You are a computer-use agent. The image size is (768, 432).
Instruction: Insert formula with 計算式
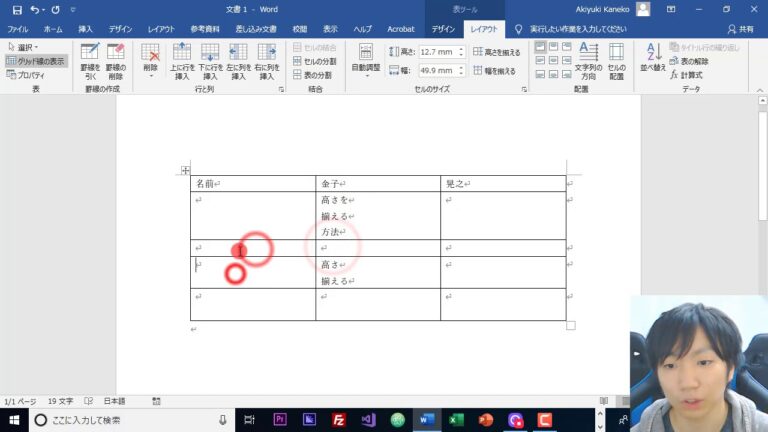coord(687,75)
